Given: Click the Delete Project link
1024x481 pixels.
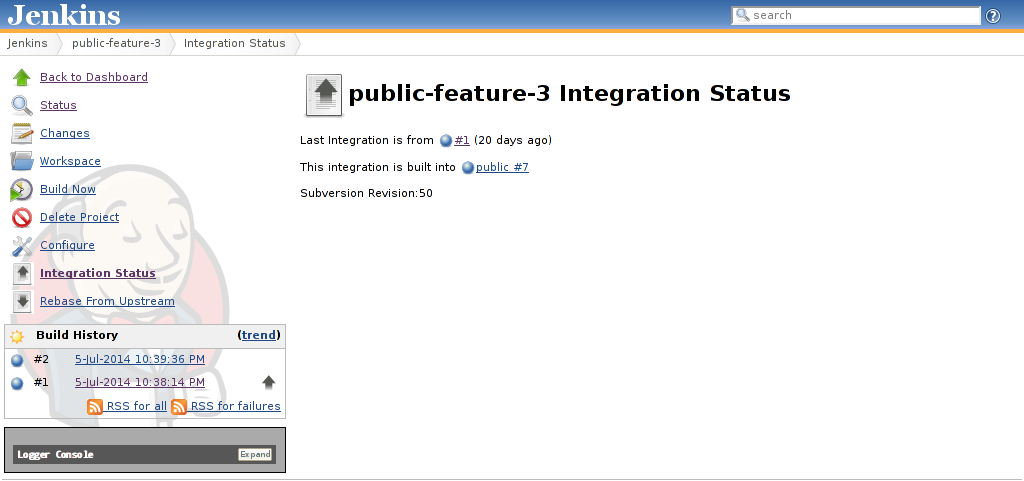Looking at the screenshot, I should pos(79,217).
